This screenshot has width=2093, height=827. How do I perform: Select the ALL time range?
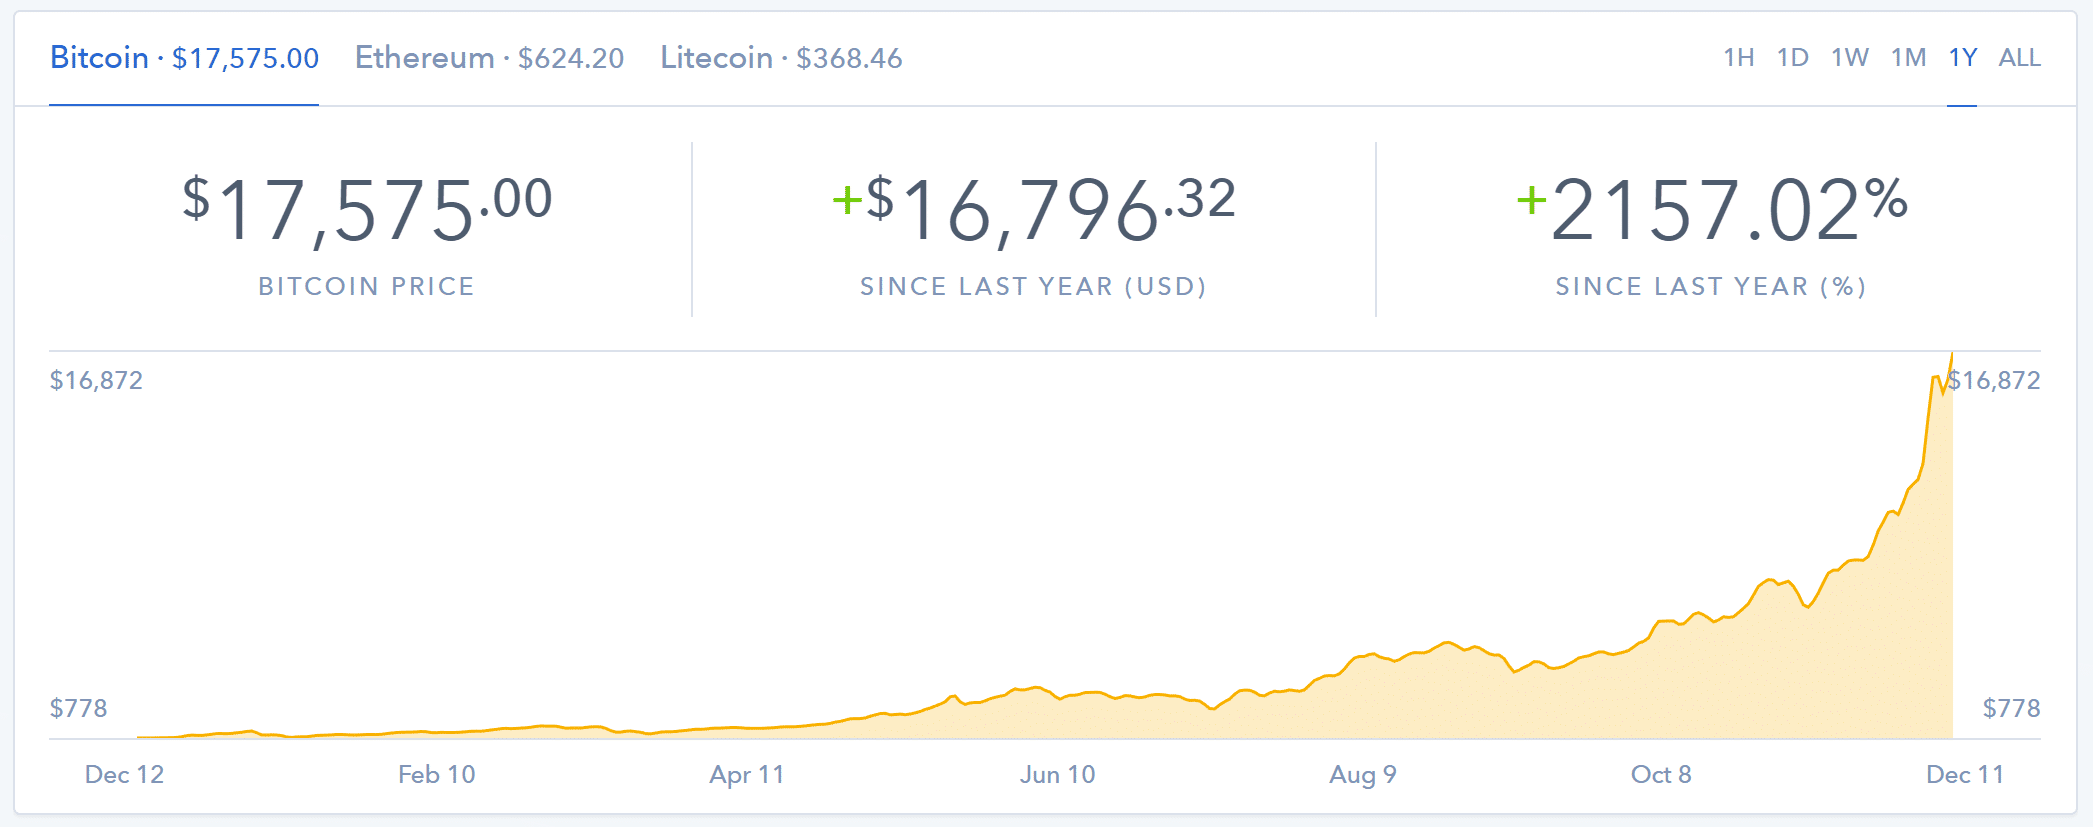pyautogui.click(x=2020, y=58)
